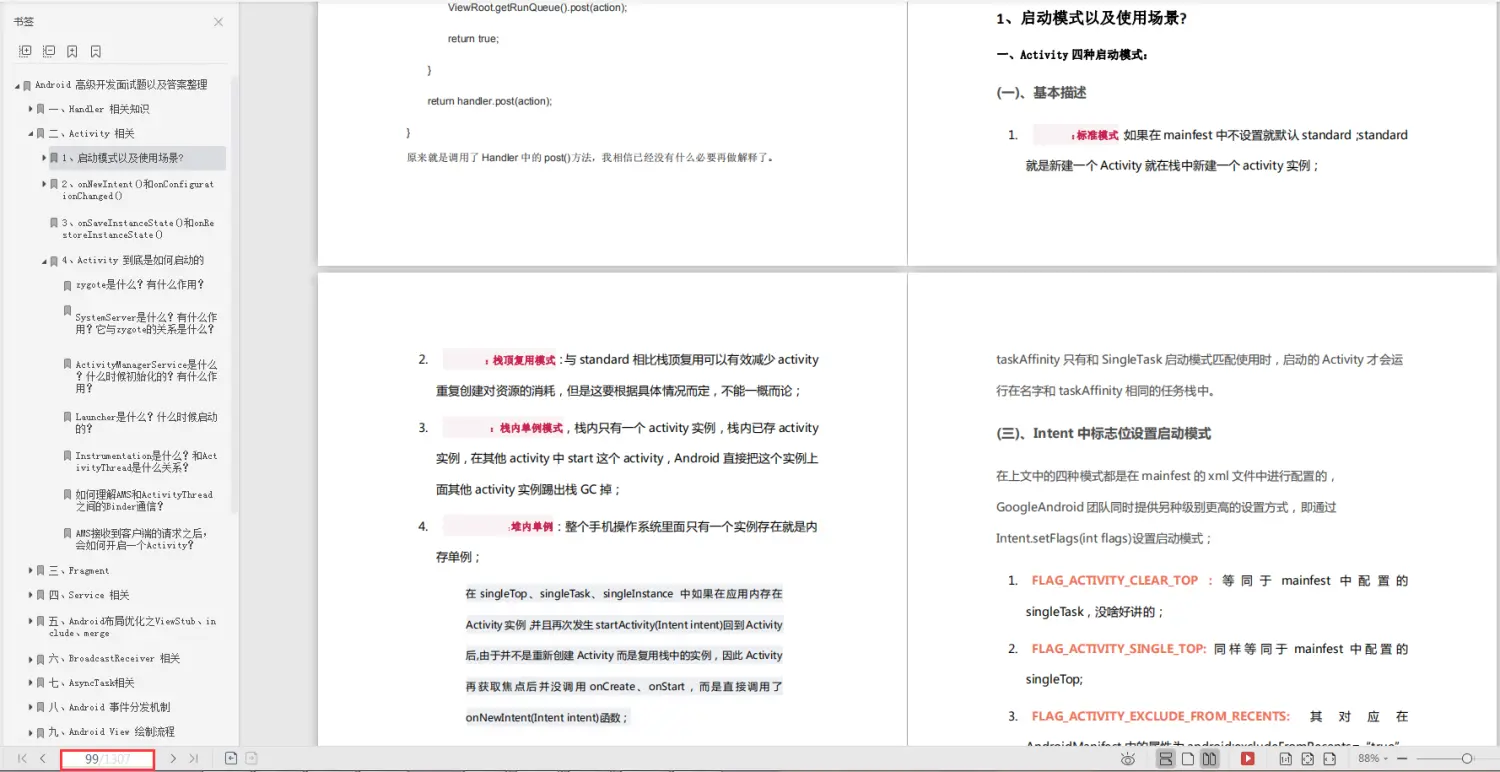Viewport: 1500px width, 772px height.
Task: Expand the 四、Service 相关 bookmark
Action: coord(31,595)
